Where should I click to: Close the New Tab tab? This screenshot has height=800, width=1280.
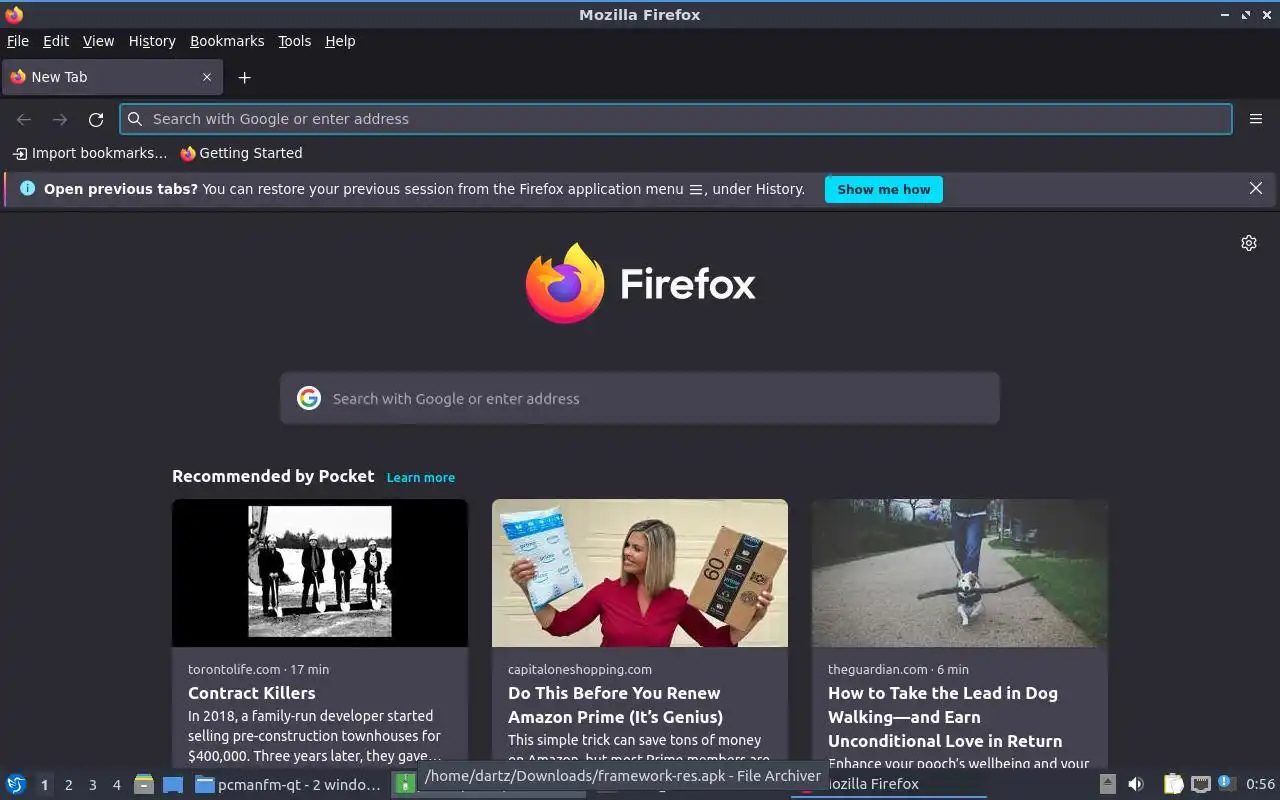click(207, 77)
